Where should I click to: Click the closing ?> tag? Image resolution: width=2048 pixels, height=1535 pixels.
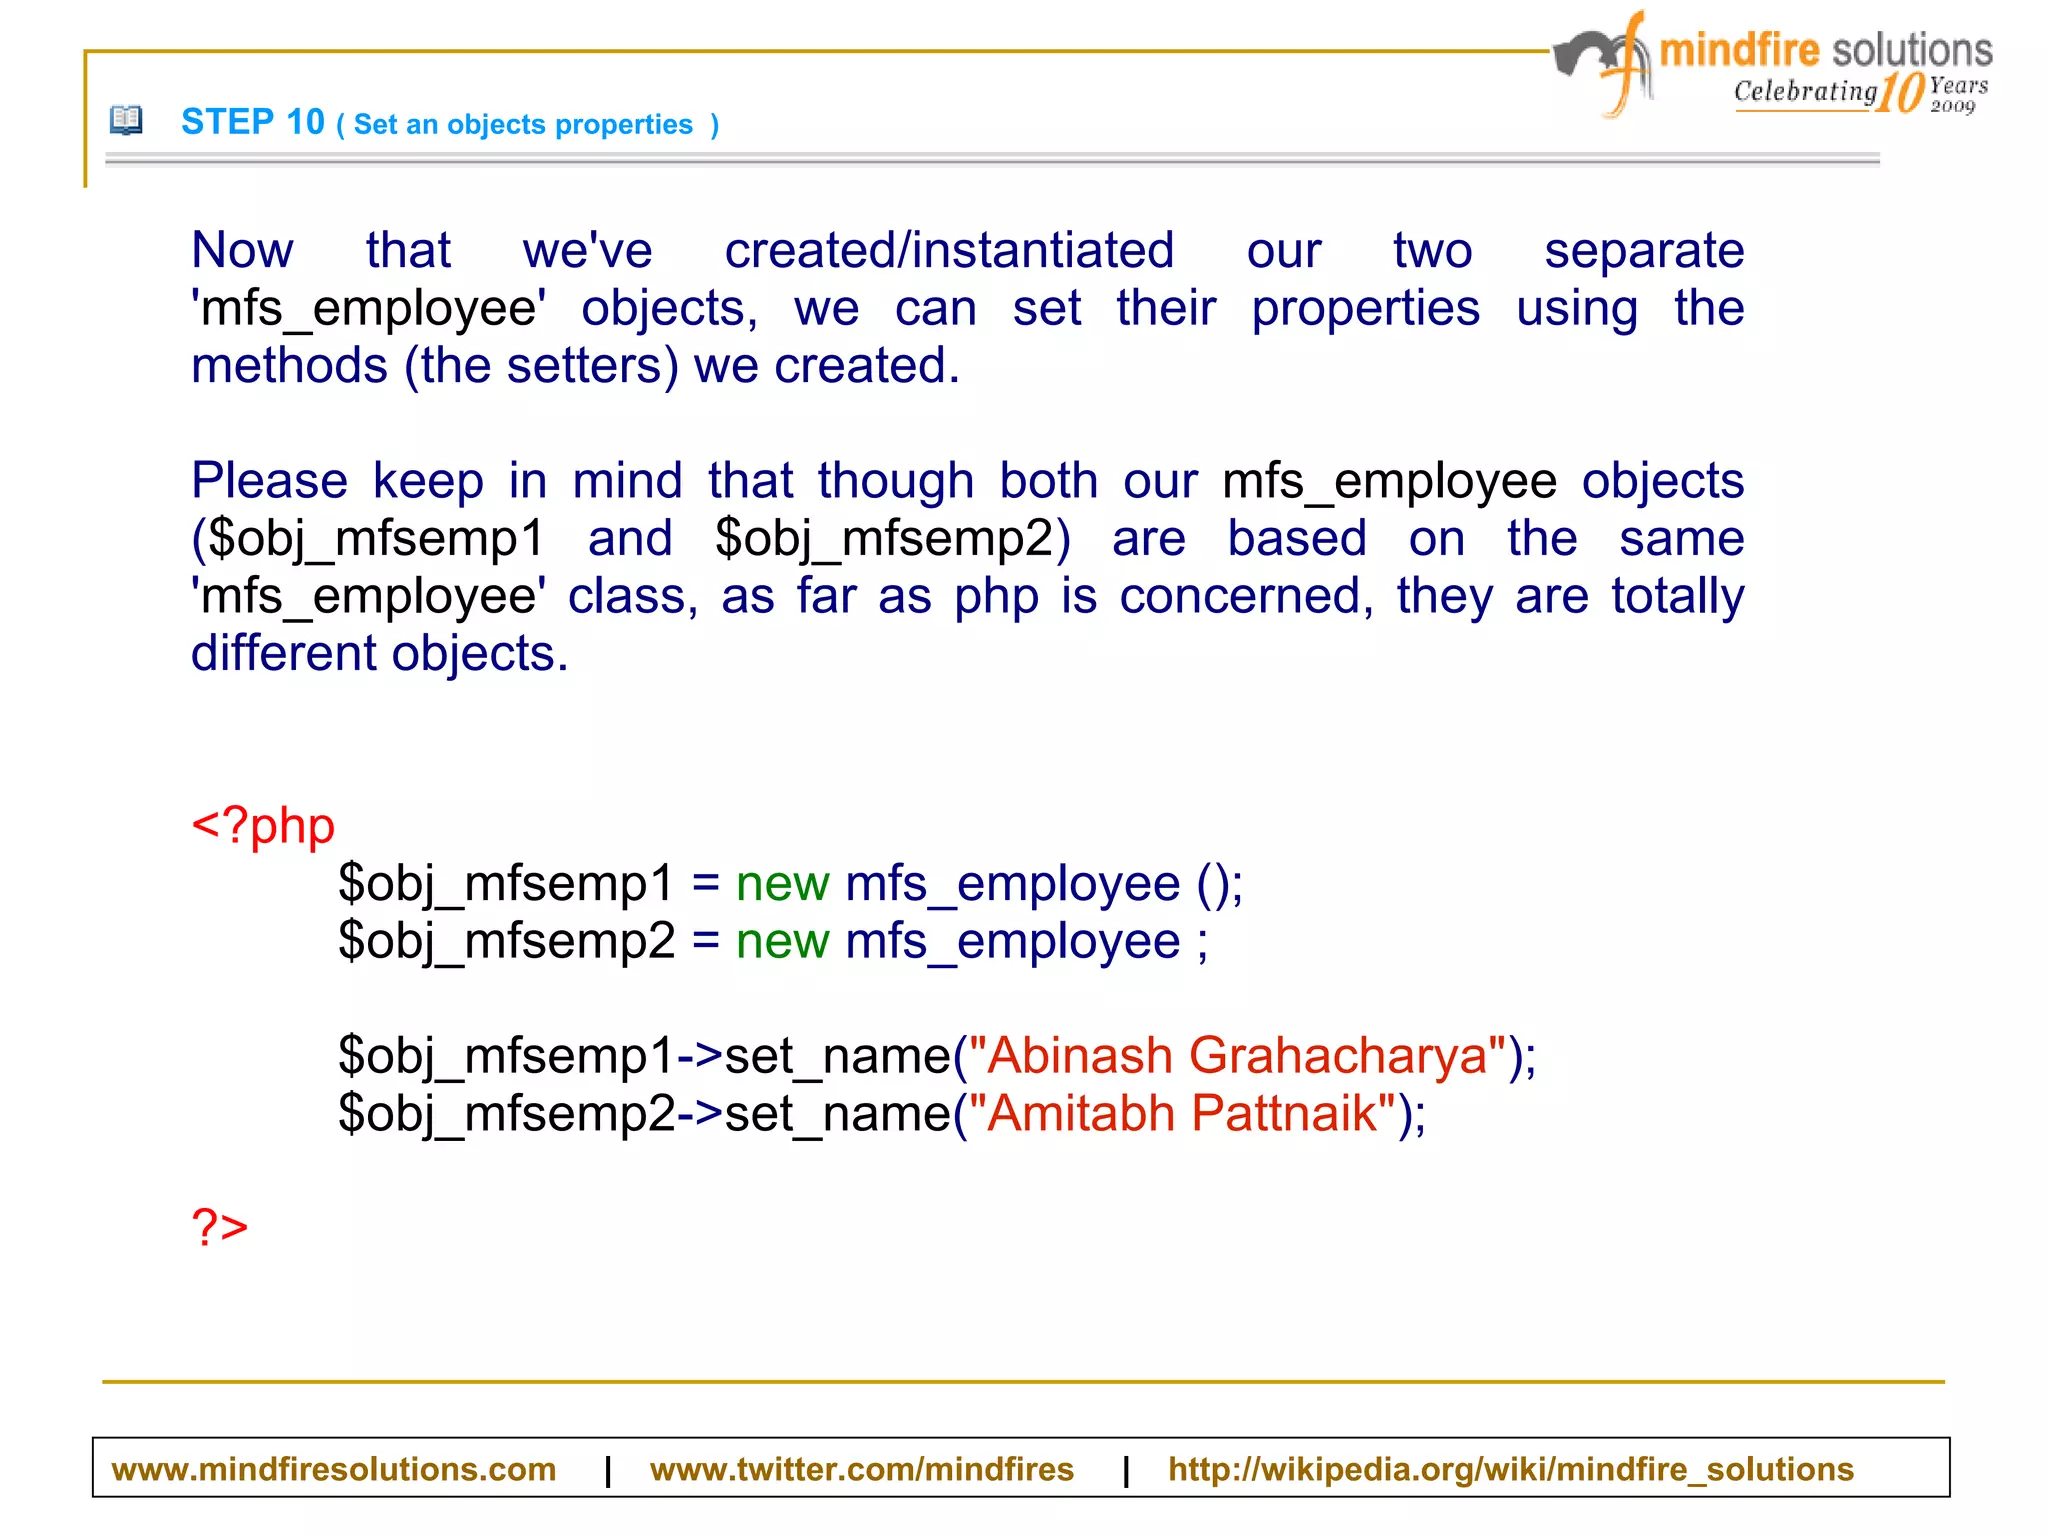220,1226
